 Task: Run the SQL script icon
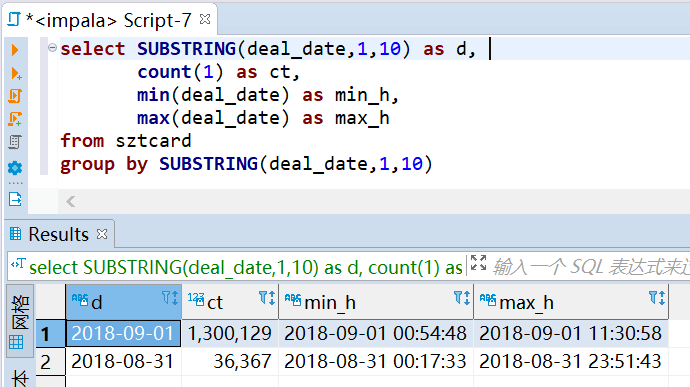click(15, 96)
